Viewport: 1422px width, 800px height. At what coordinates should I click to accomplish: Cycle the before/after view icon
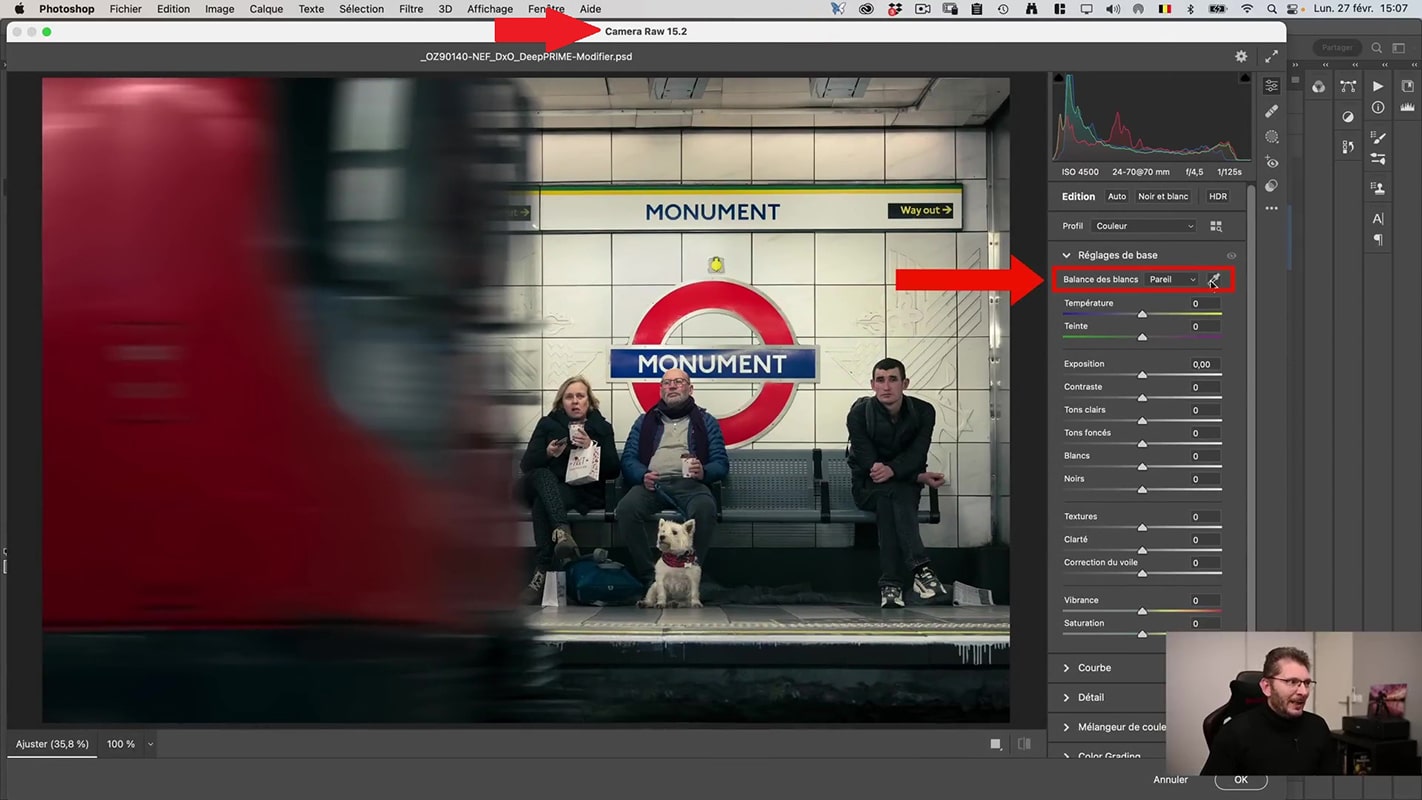tap(1024, 744)
